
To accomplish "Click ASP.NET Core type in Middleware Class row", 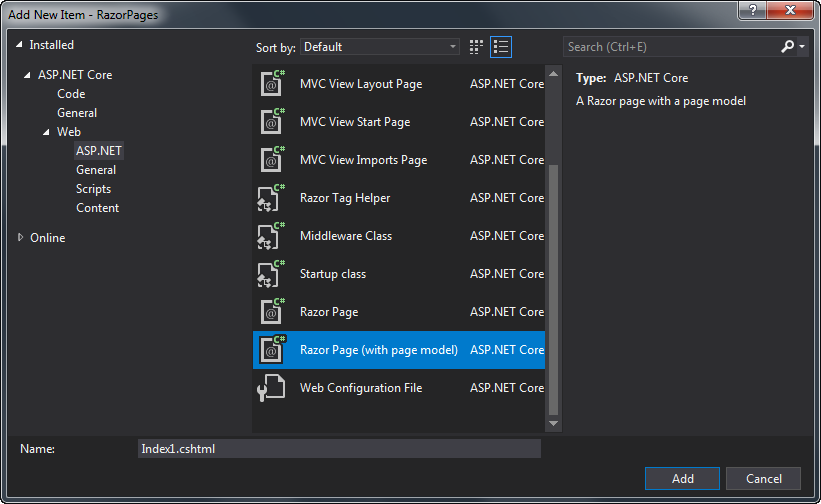I will click(x=507, y=236).
